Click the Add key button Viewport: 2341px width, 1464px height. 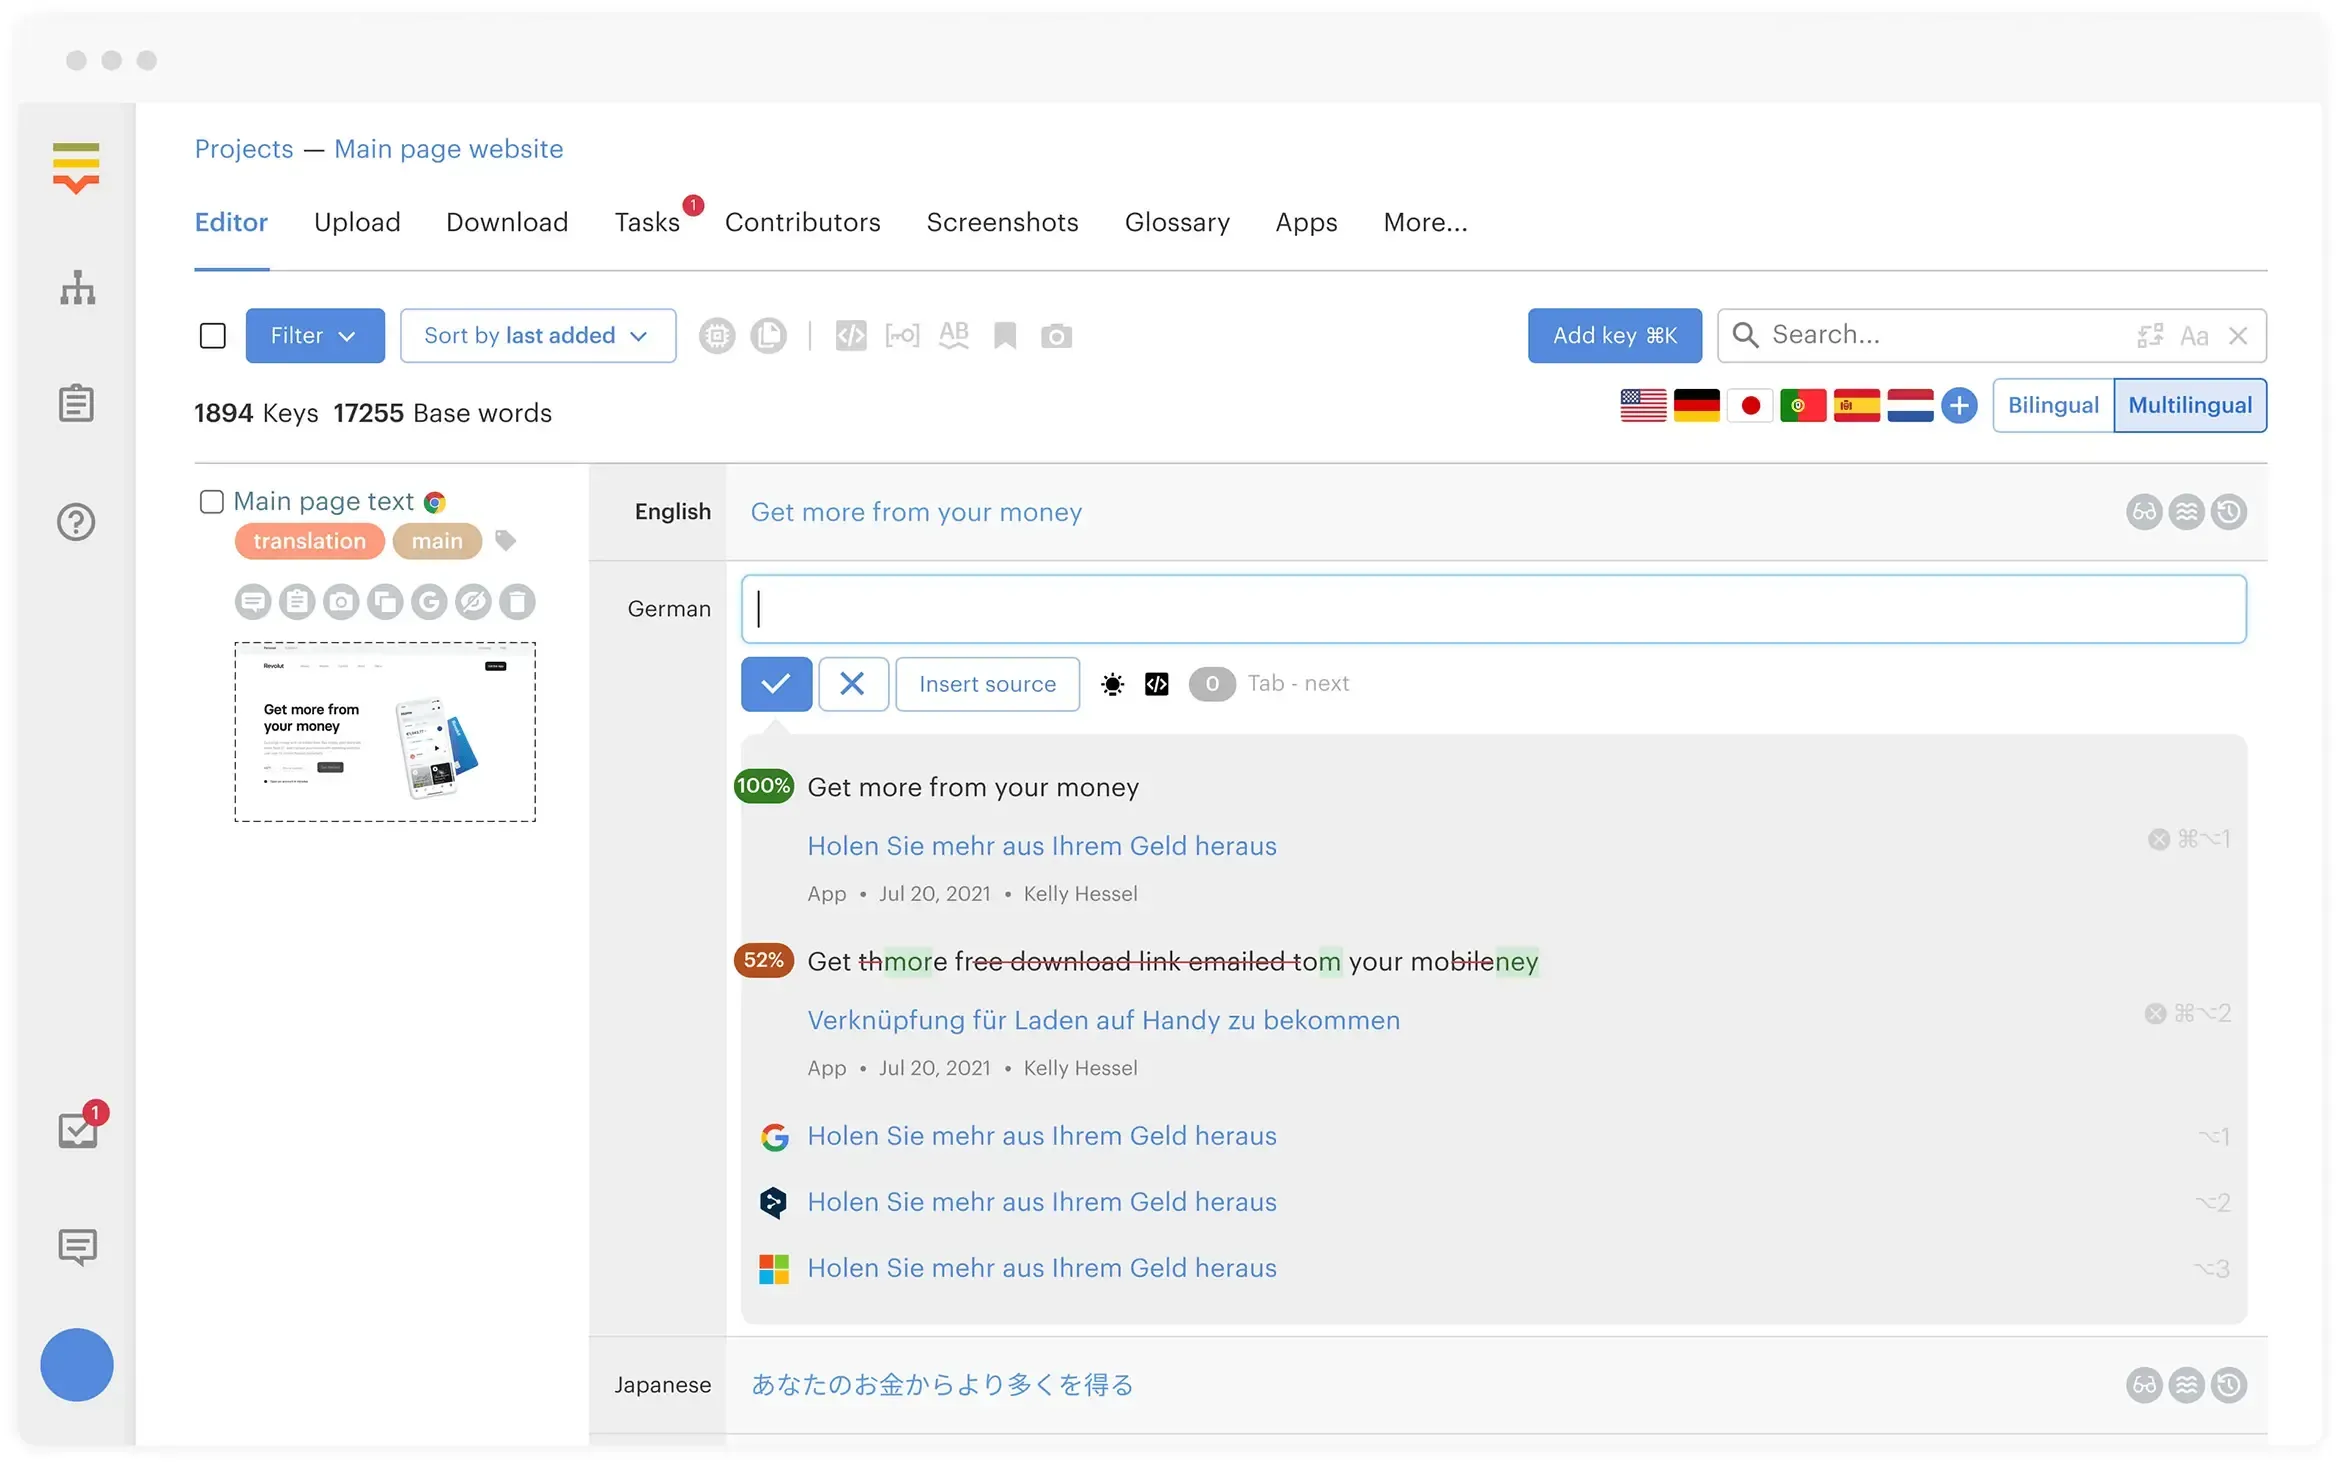(1613, 336)
